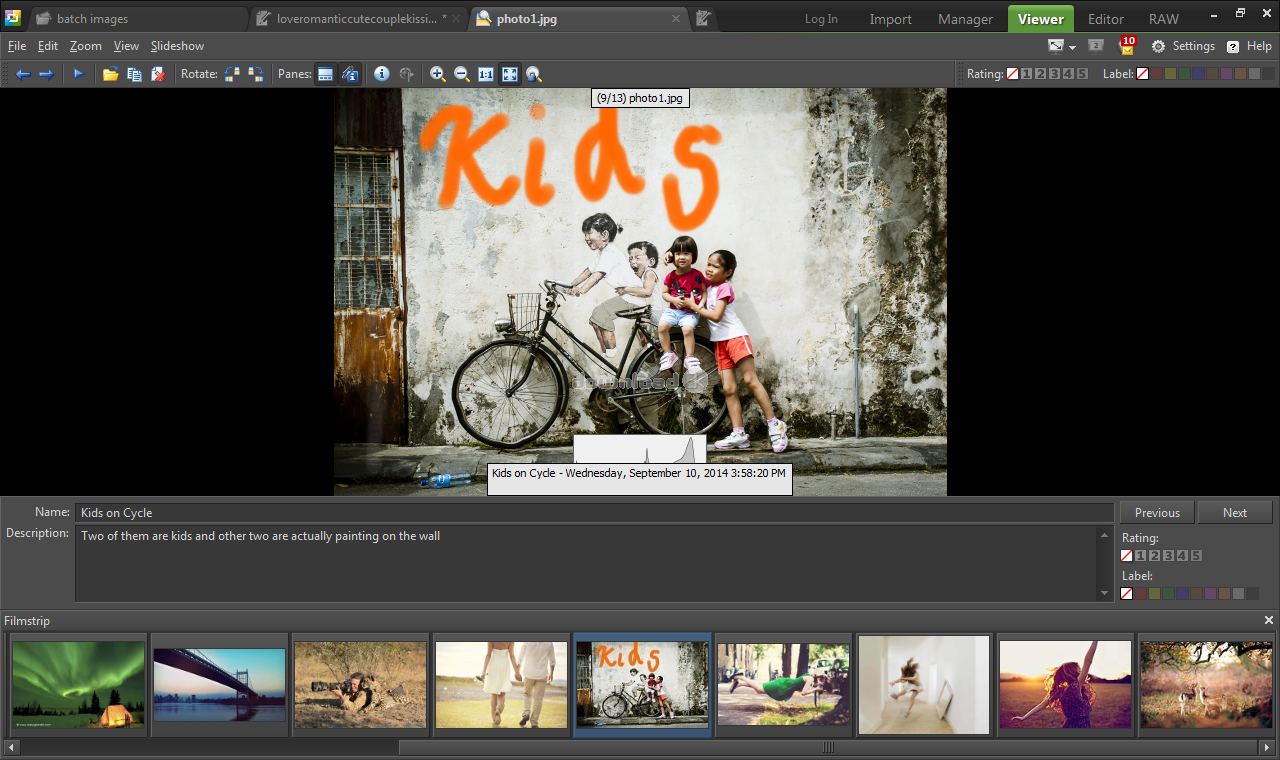Rotate image using the first Rotate icon
The height and width of the screenshot is (760, 1280).
pyautogui.click(x=232, y=74)
